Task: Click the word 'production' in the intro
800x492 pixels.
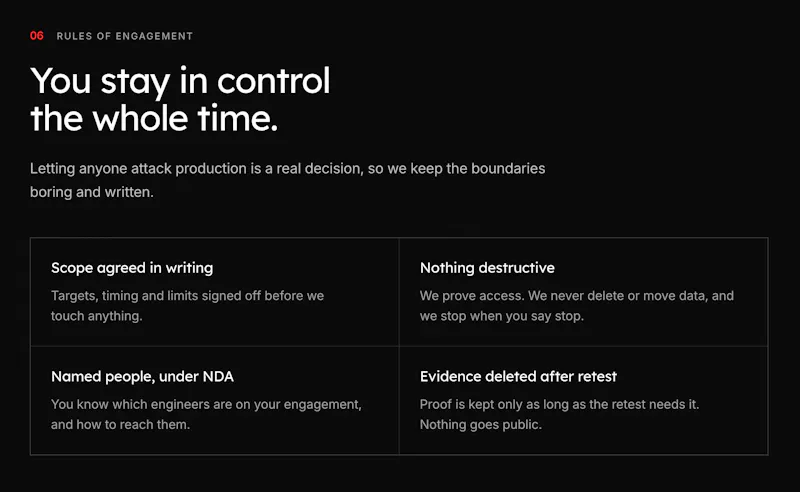Action: click(211, 169)
